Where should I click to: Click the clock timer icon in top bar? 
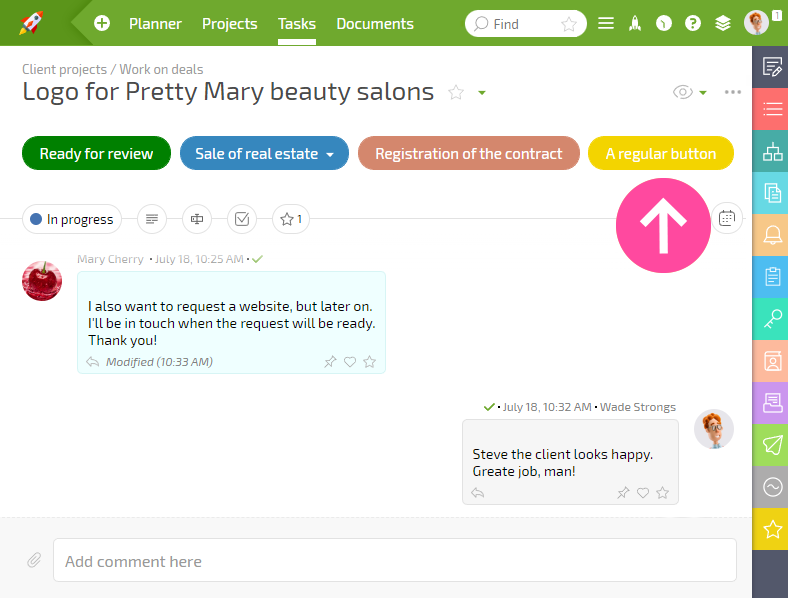click(x=664, y=23)
